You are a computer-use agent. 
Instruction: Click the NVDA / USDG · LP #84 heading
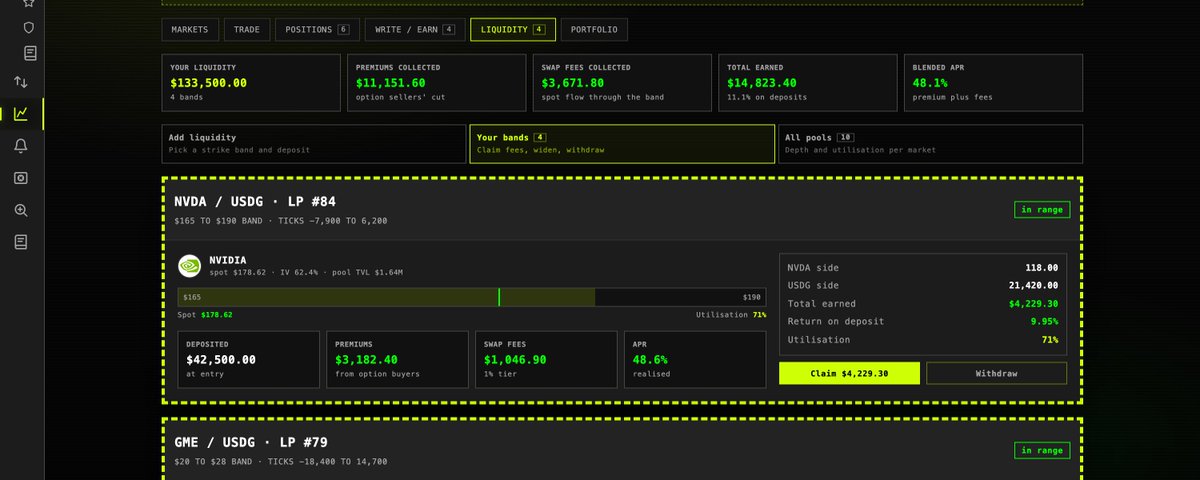255,202
